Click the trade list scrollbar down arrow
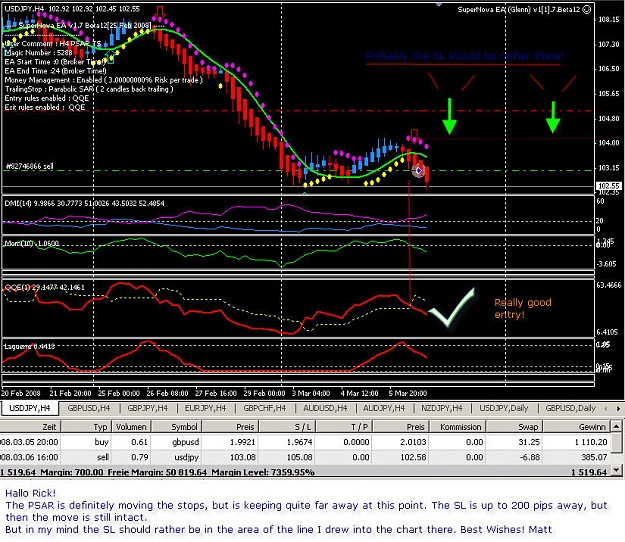This screenshot has width=625, height=542. pyautogui.click(x=616, y=471)
